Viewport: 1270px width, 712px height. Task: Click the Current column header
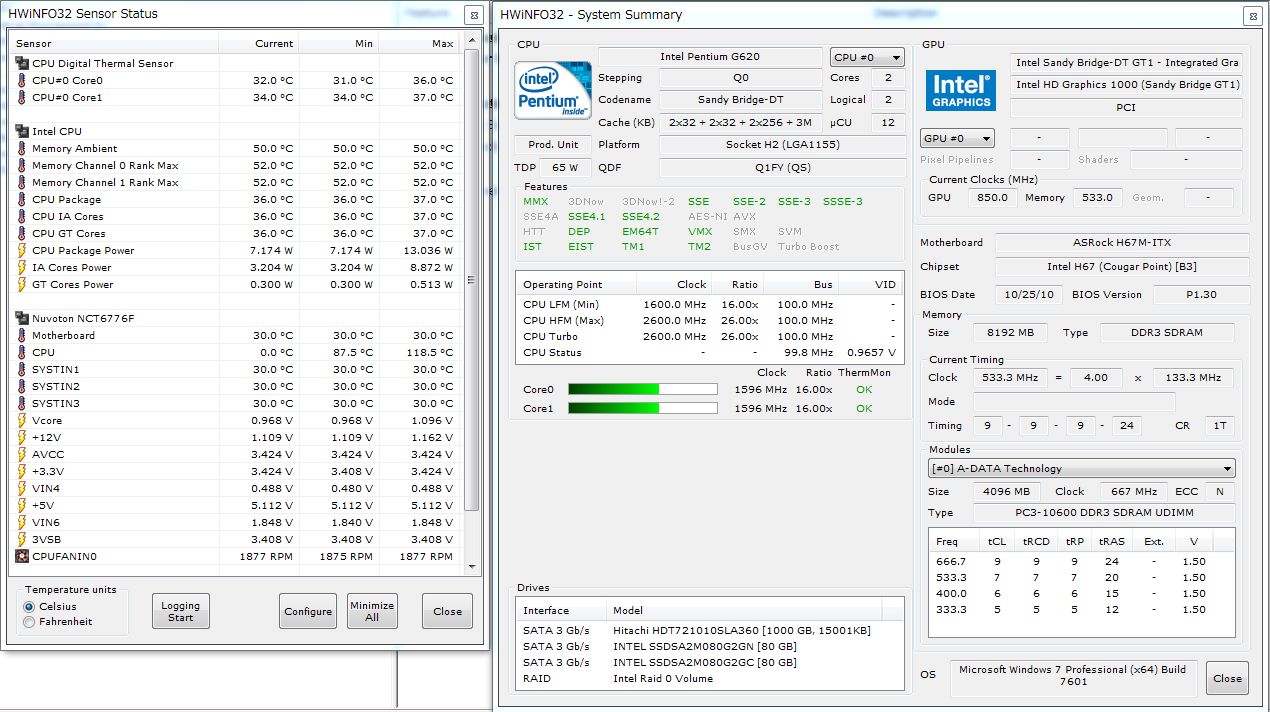coord(258,43)
